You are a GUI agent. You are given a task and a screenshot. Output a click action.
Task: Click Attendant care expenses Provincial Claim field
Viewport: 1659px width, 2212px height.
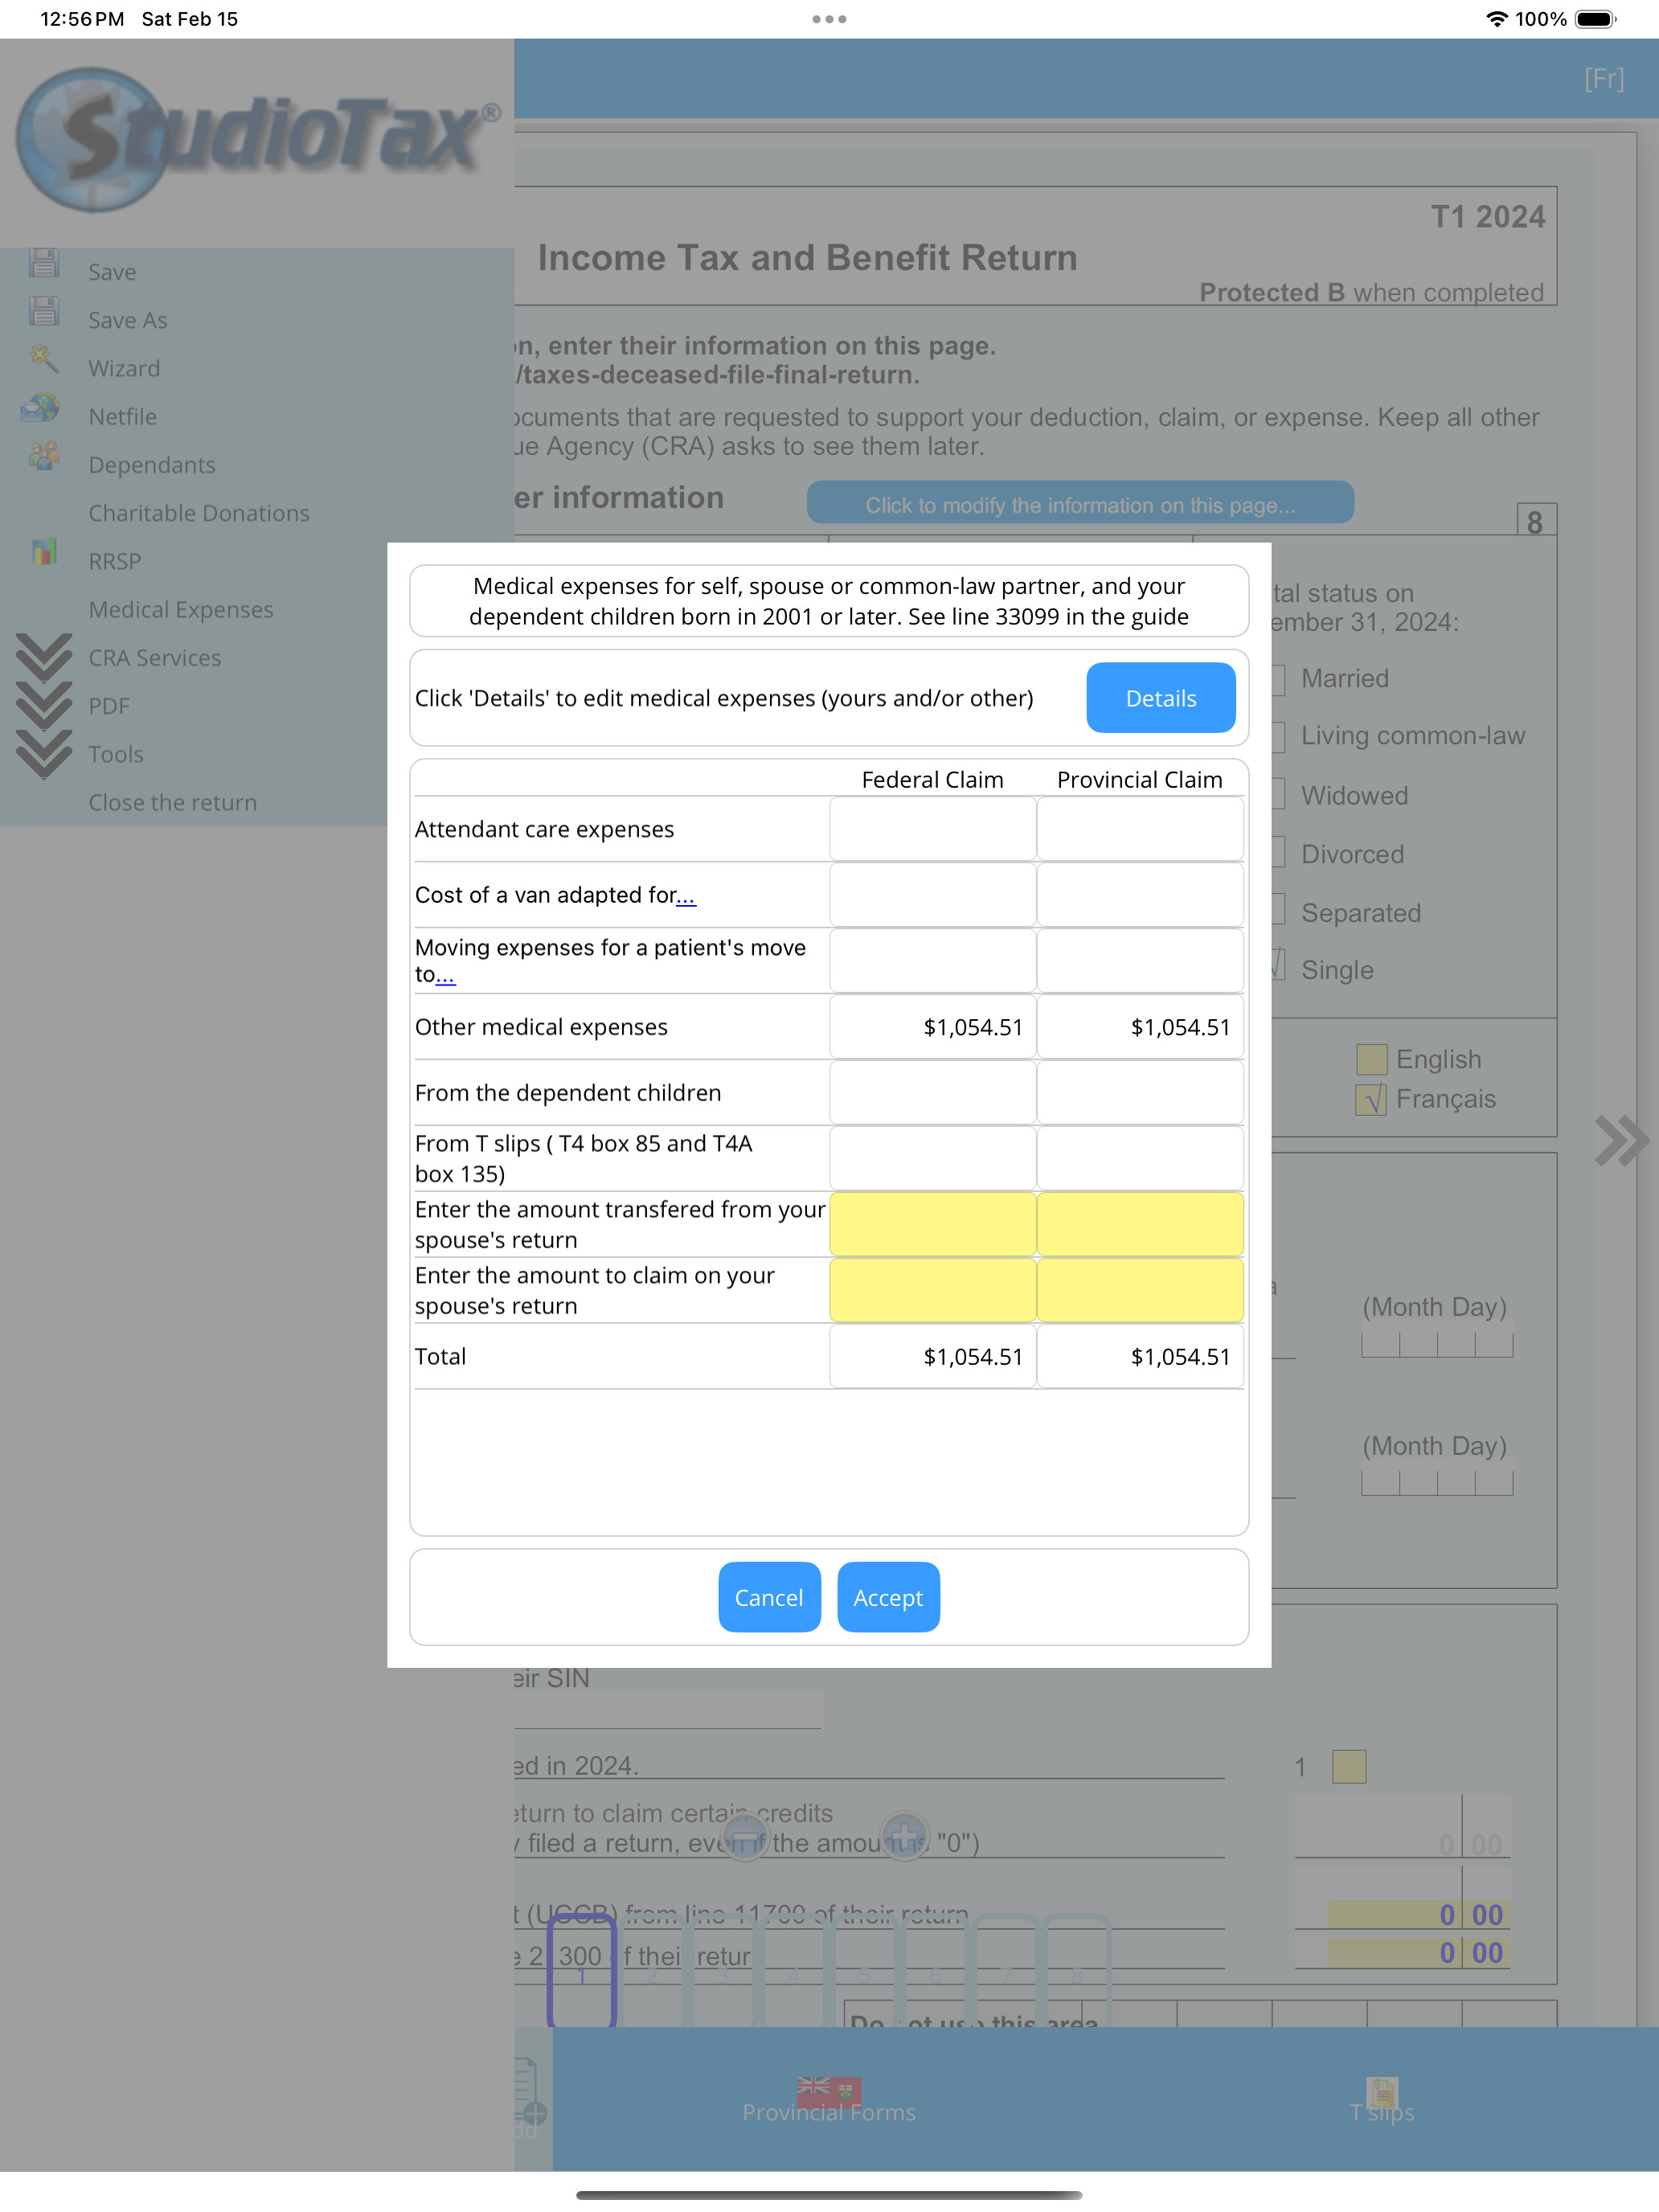[x=1140, y=829]
